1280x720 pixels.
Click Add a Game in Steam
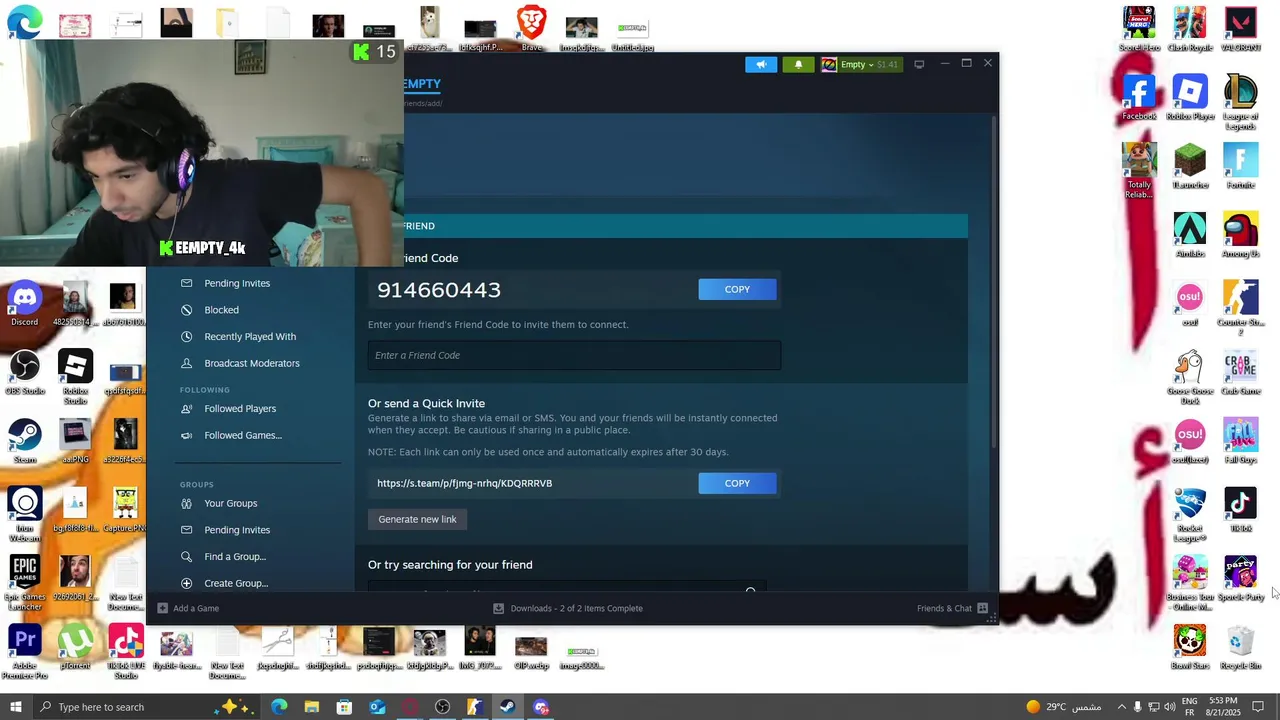coord(188,608)
